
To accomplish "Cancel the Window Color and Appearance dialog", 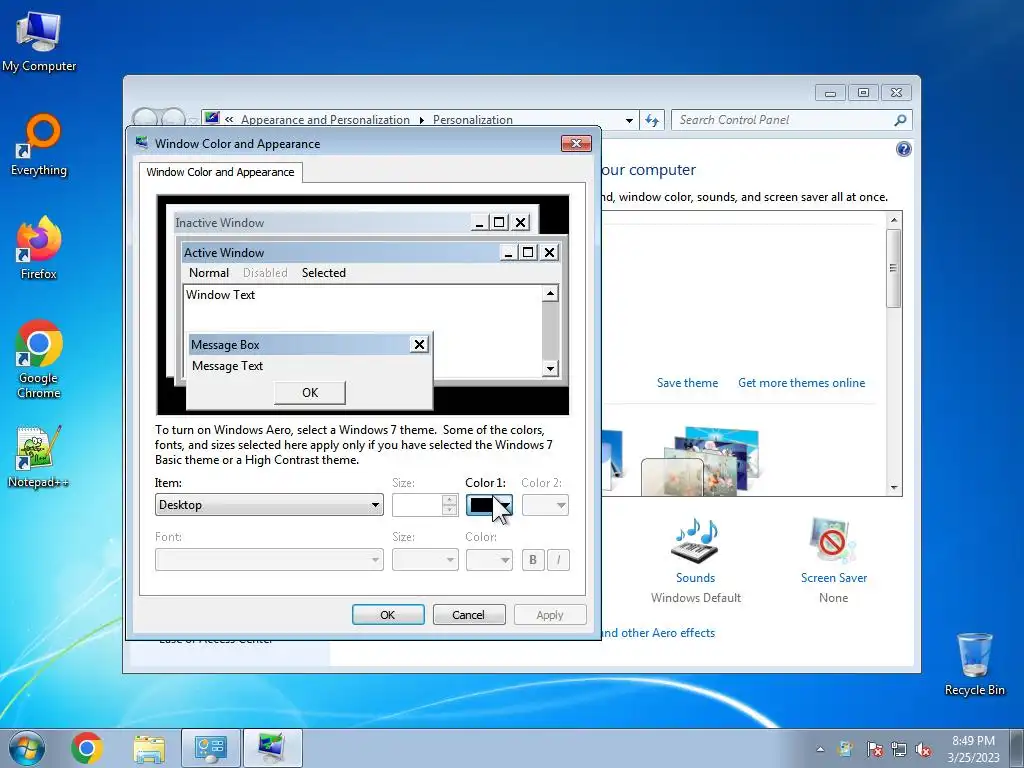I will click(x=468, y=615).
